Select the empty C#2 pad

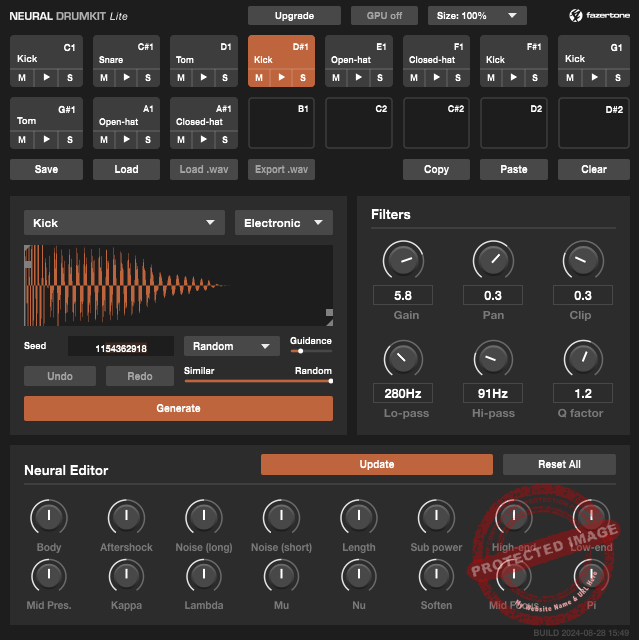[x=437, y=123]
